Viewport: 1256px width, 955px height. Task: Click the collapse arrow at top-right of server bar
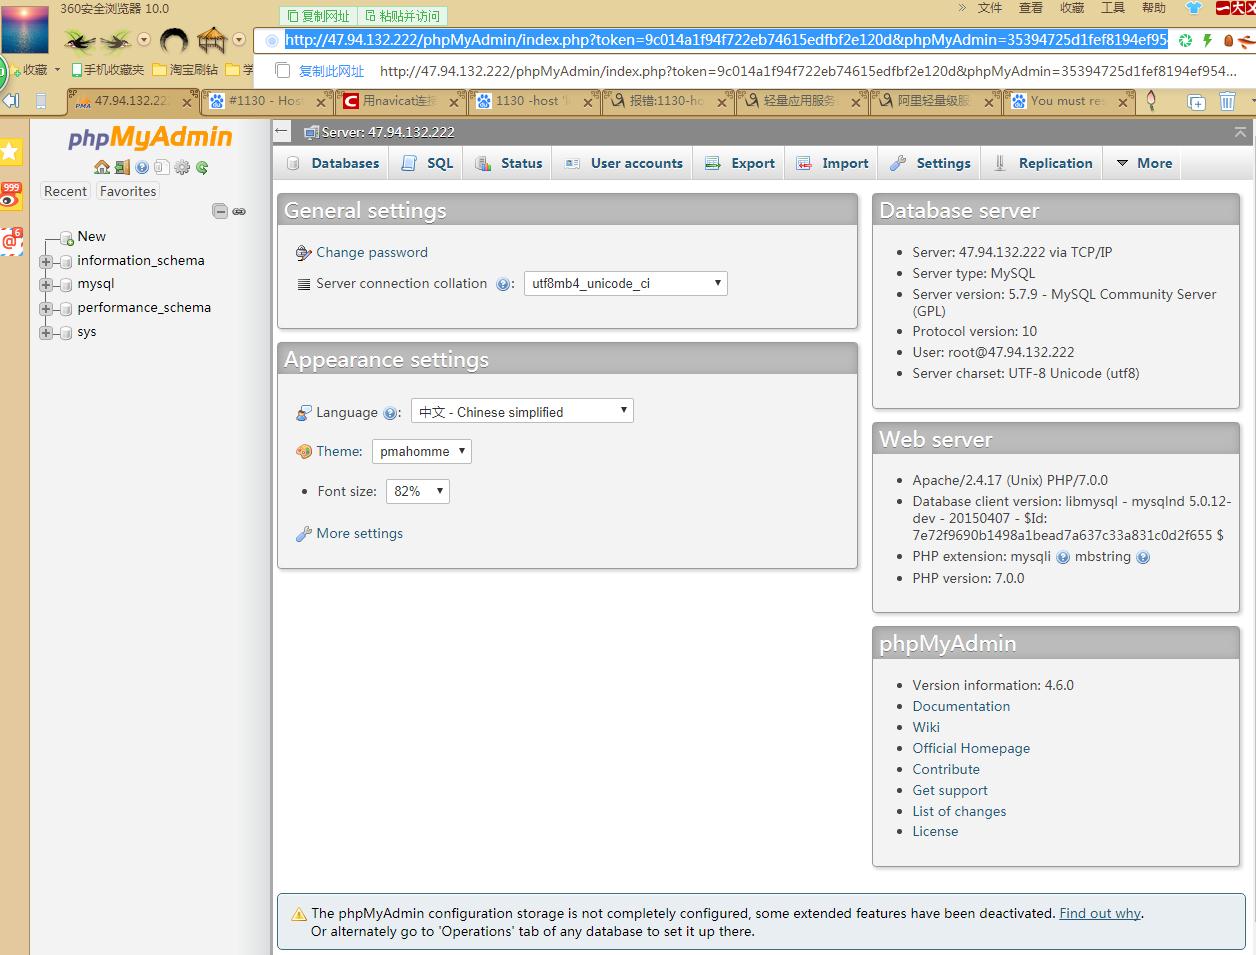pyautogui.click(x=1240, y=132)
